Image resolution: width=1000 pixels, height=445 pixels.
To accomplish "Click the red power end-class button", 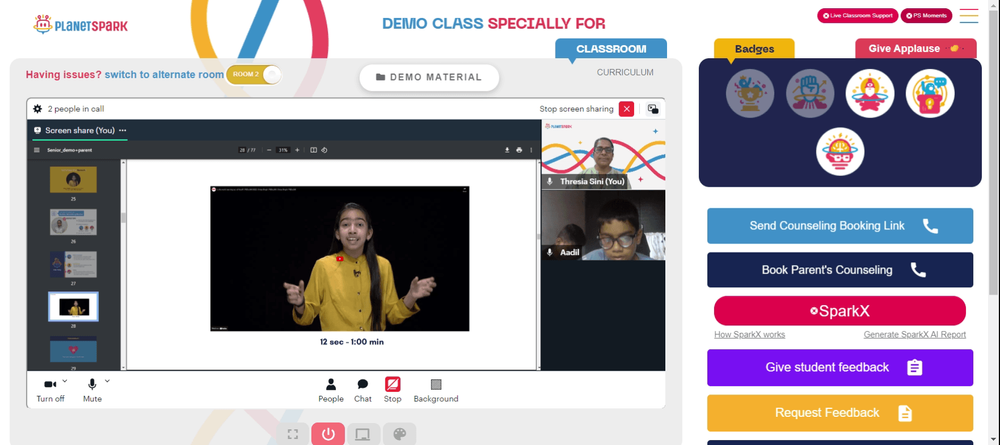I will tap(328, 434).
